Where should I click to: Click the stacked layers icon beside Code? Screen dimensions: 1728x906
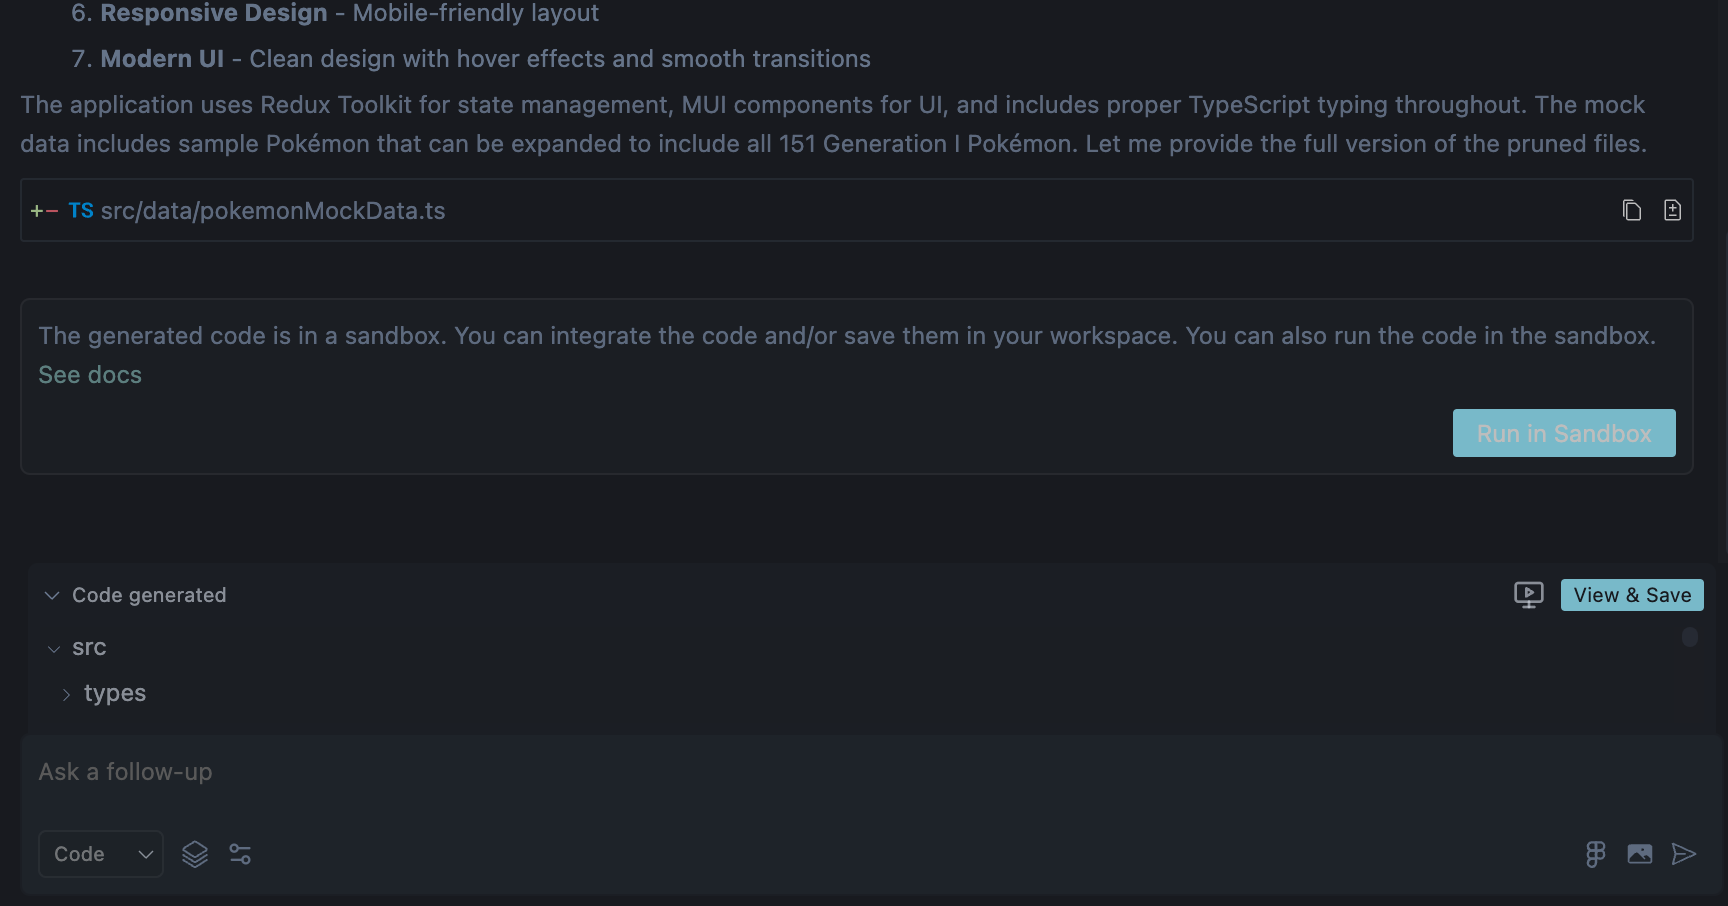195,854
